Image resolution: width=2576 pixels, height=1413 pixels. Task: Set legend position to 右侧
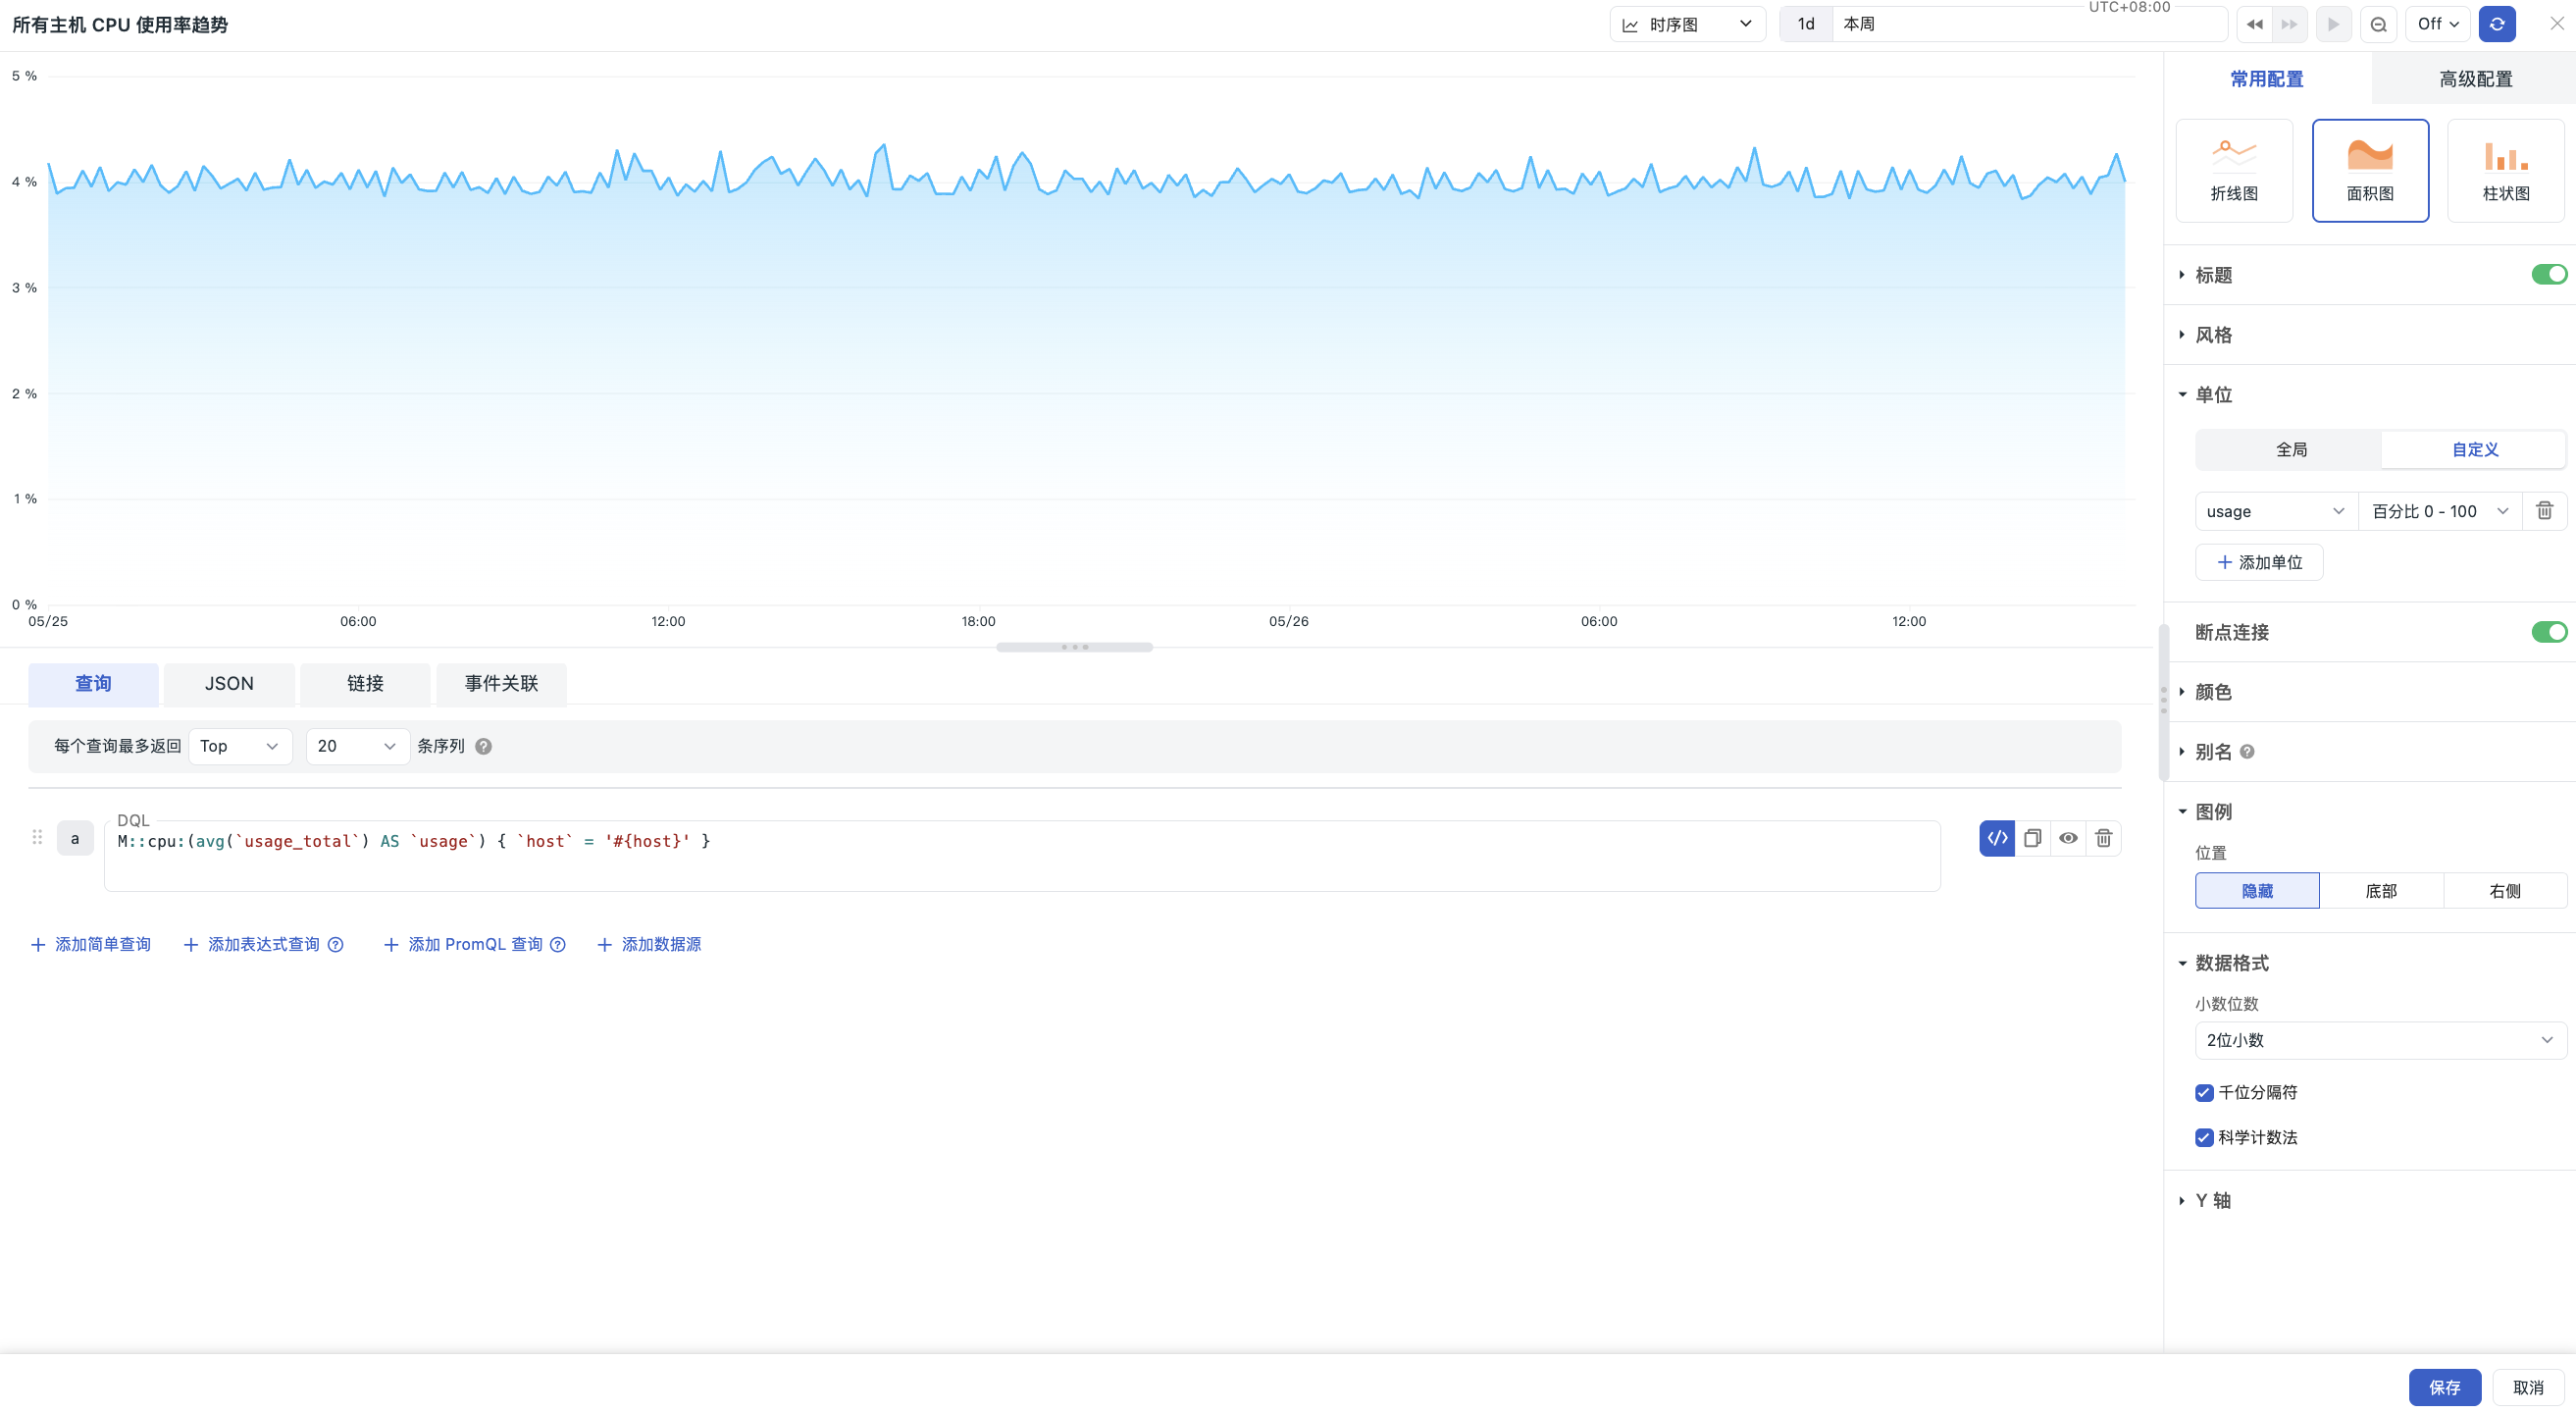pos(2505,891)
